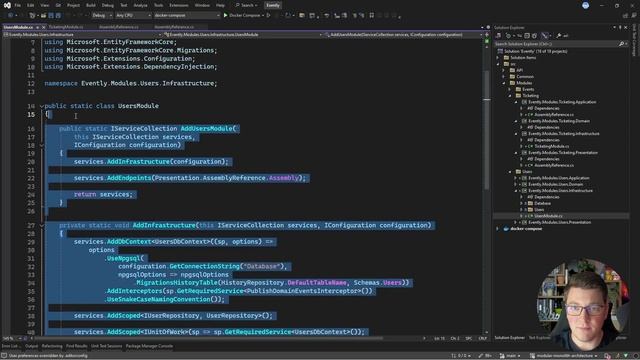The image size is (640, 360).
Task: Select the docker-compose project node
Action: click(526, 229)
